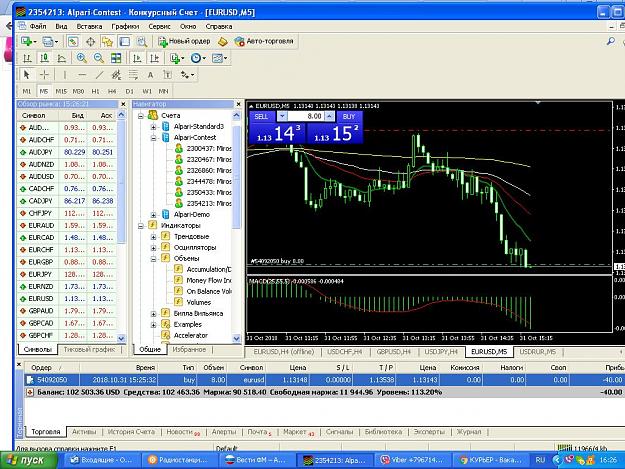The width and height of the screenshot is (625, 469).
Task: Select the text label tool
Action: pyautogui.click(x=167, y=75)
